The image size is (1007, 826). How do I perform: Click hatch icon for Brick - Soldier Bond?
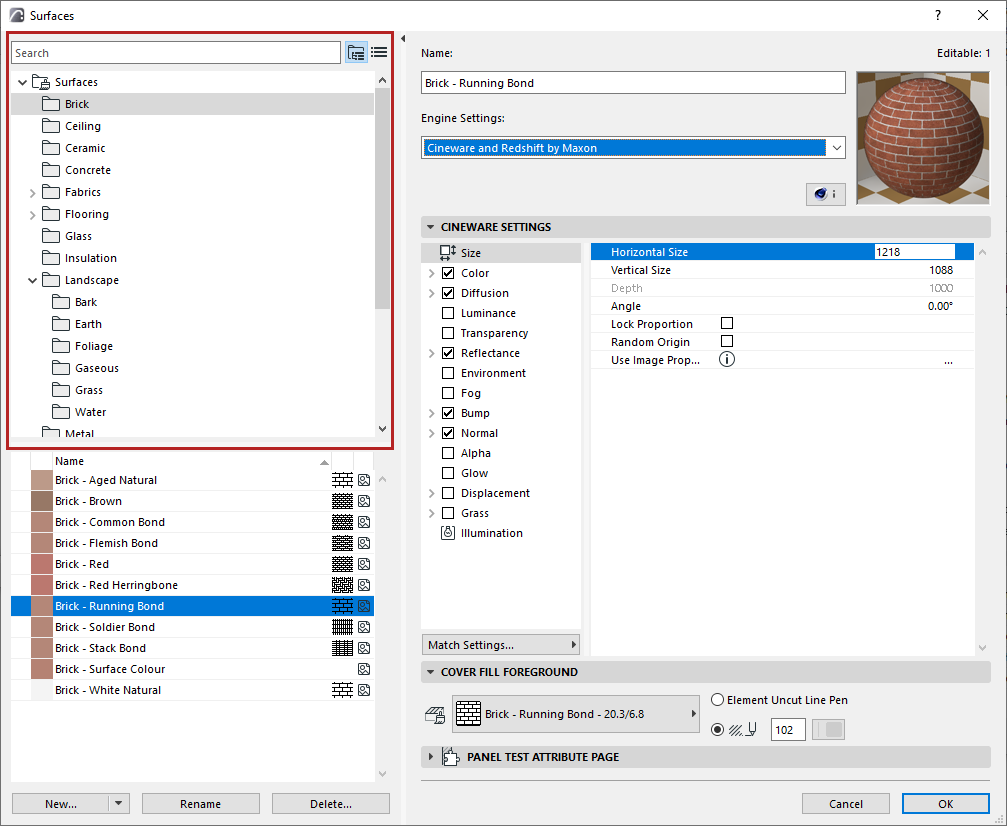tap(342, 627)
